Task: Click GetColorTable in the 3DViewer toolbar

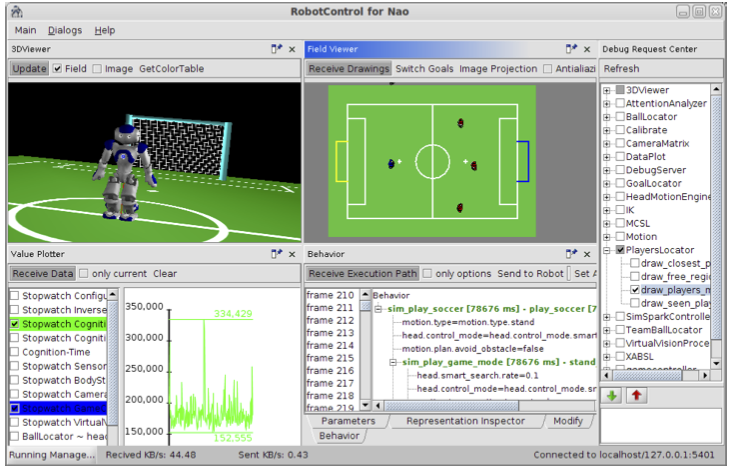Action: coord(171,68)
